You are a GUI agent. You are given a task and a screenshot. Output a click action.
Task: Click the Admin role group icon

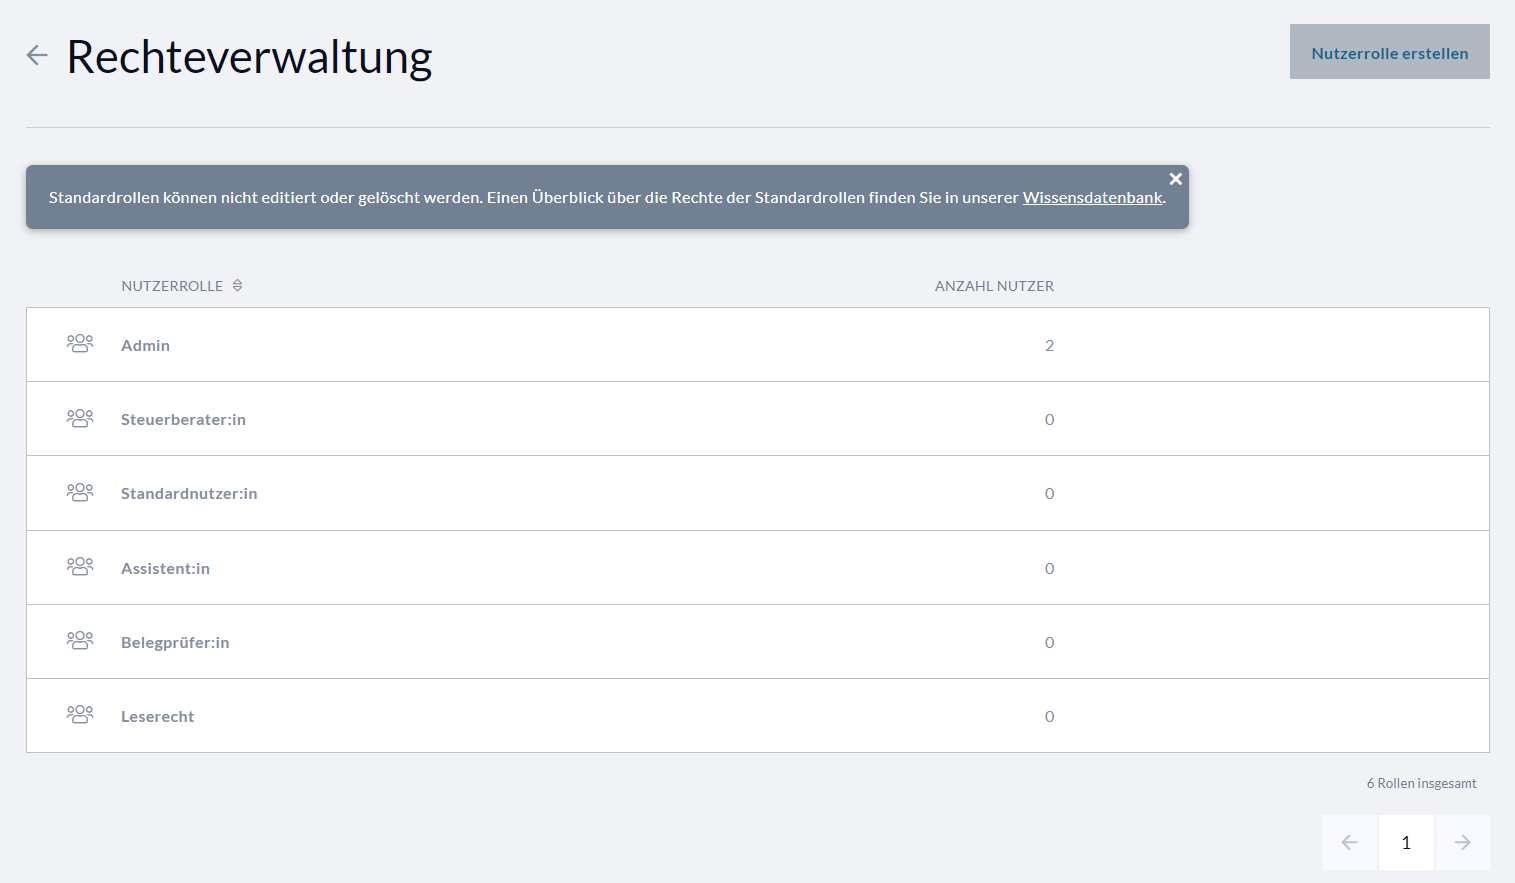click(x=80, y=345)
